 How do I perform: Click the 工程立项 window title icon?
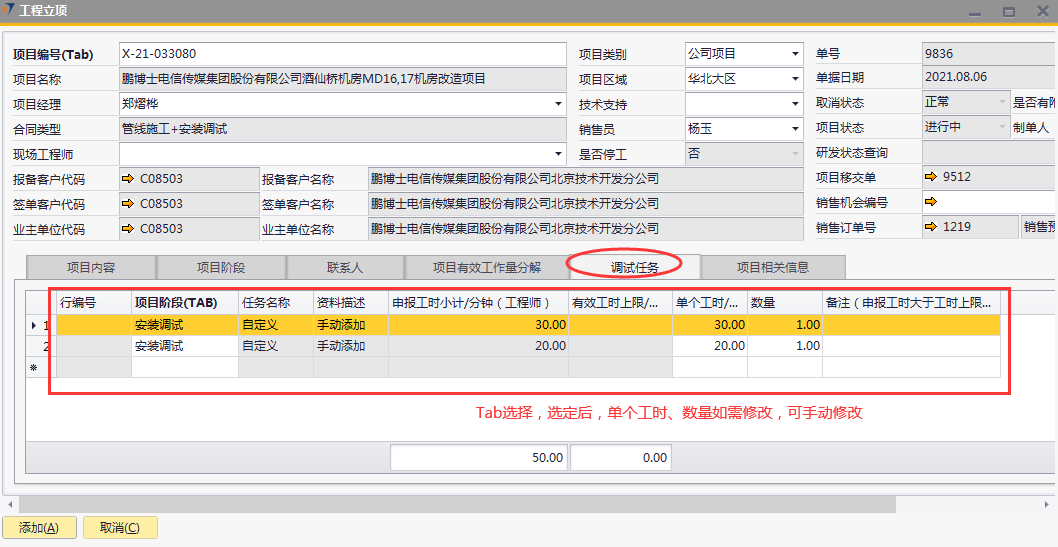[x=10, y=11]
